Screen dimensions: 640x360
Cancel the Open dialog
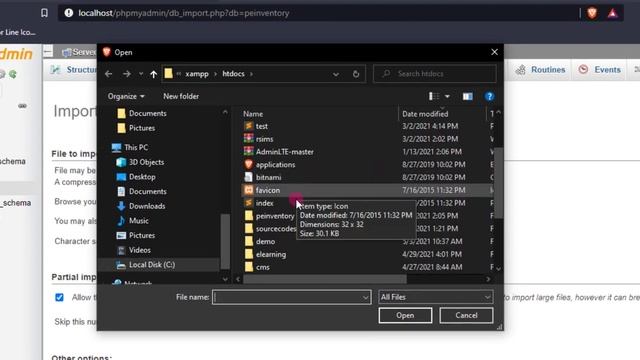tap(466, 316)
